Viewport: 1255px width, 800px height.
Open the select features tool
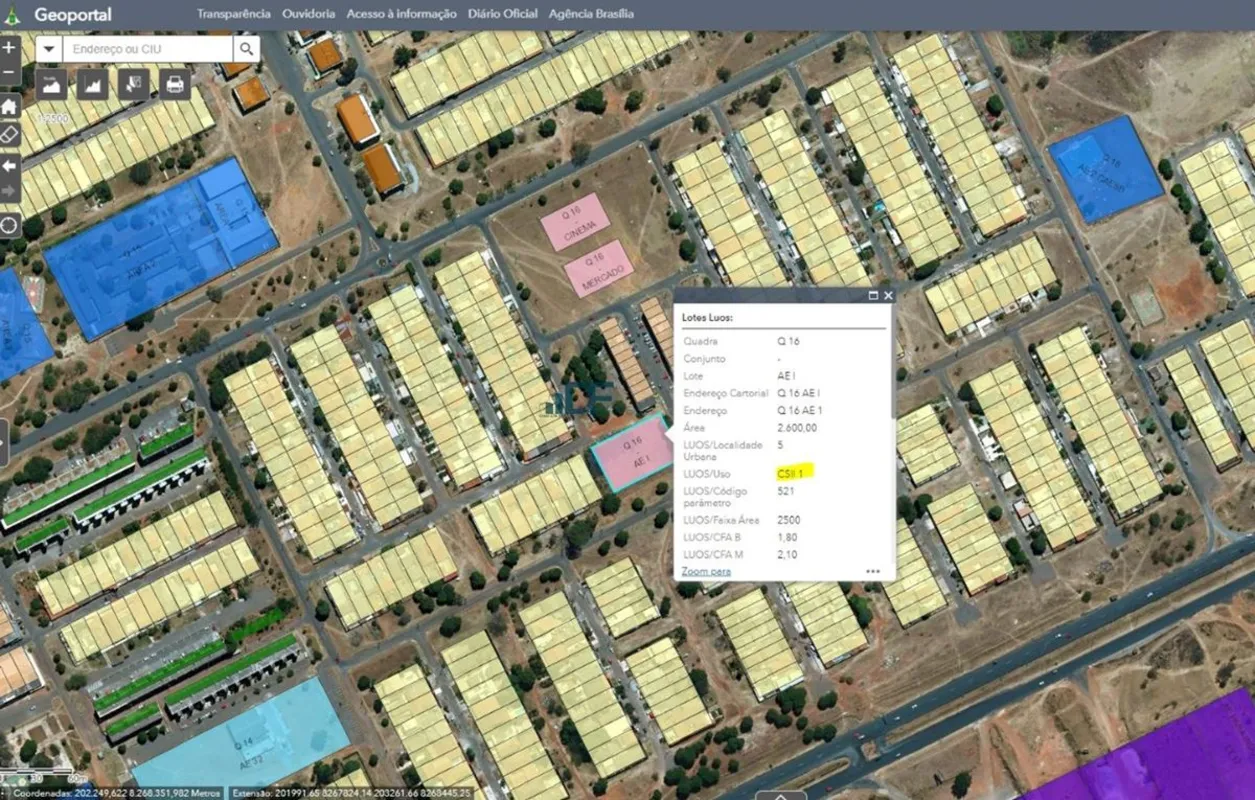pos(133,84)
